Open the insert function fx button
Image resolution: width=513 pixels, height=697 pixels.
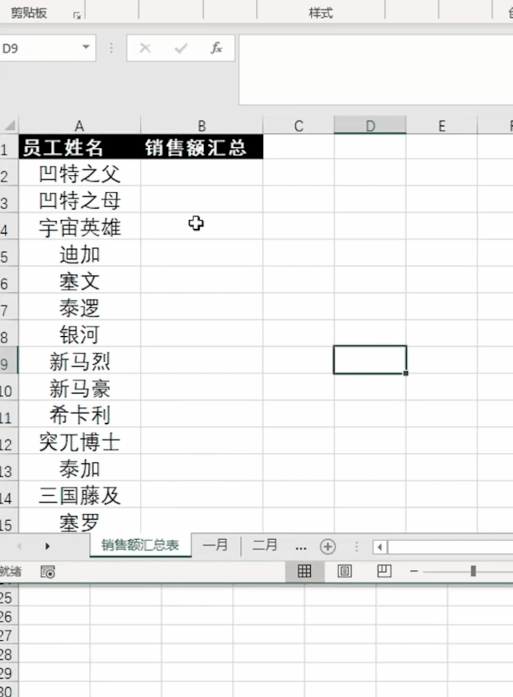[216, 48]
